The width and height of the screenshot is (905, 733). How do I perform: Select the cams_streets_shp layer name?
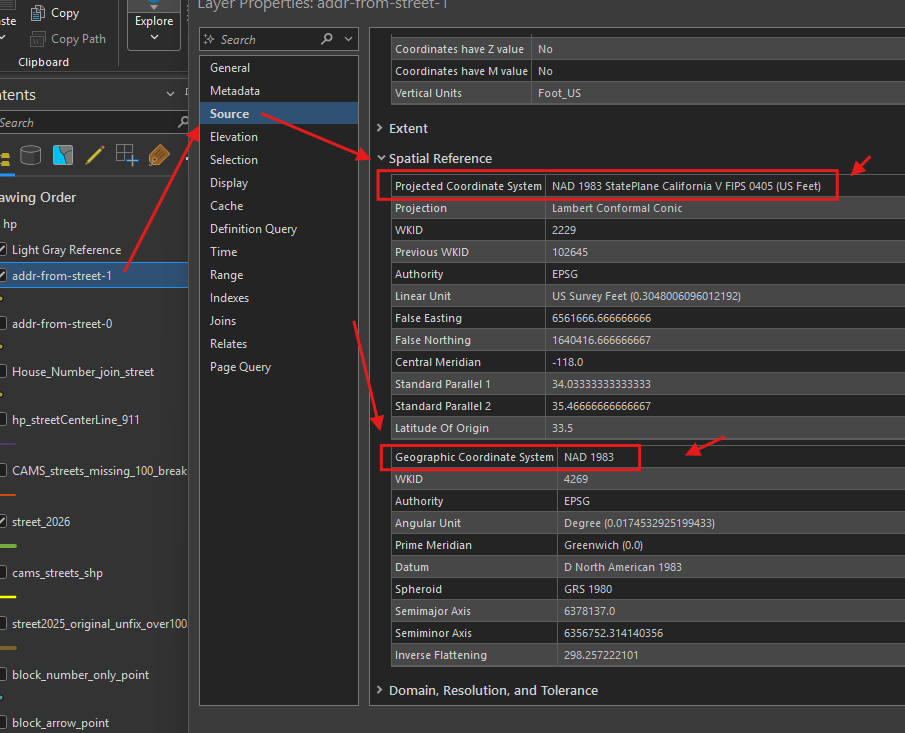tap(57, 573)
